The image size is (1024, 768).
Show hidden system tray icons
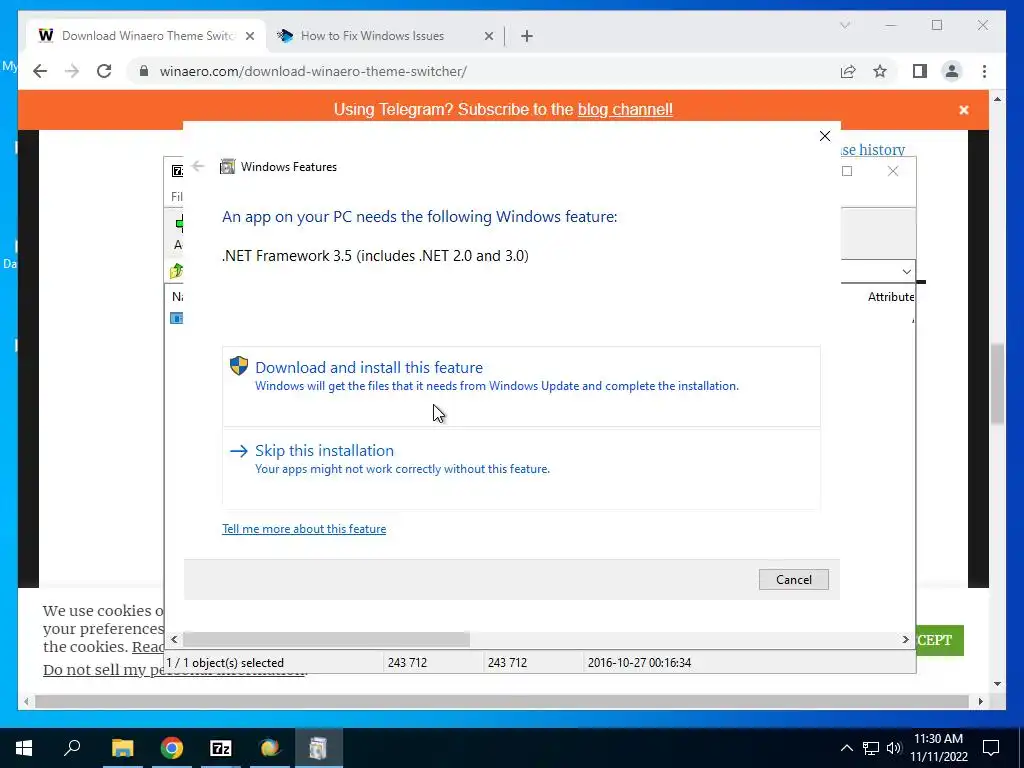tap(846, 748)
